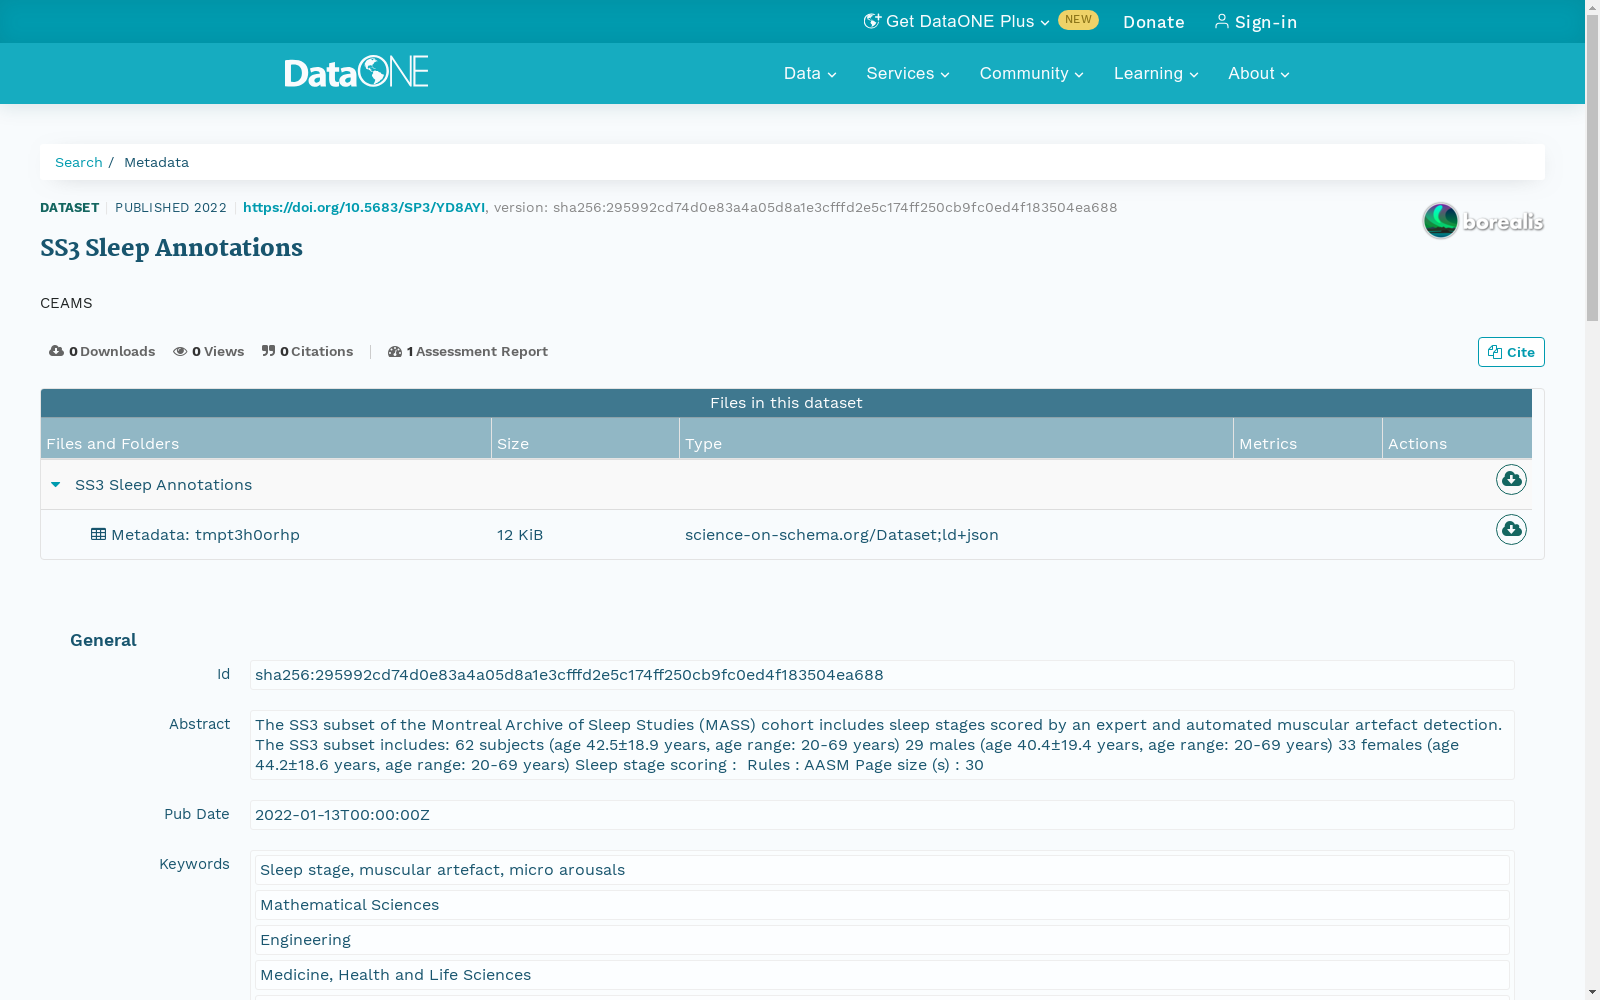Expand the Community menu
Image resolution: width=1600 pixels, height=1000 pixels.
pyautogui.click(x=1032, y=73)
